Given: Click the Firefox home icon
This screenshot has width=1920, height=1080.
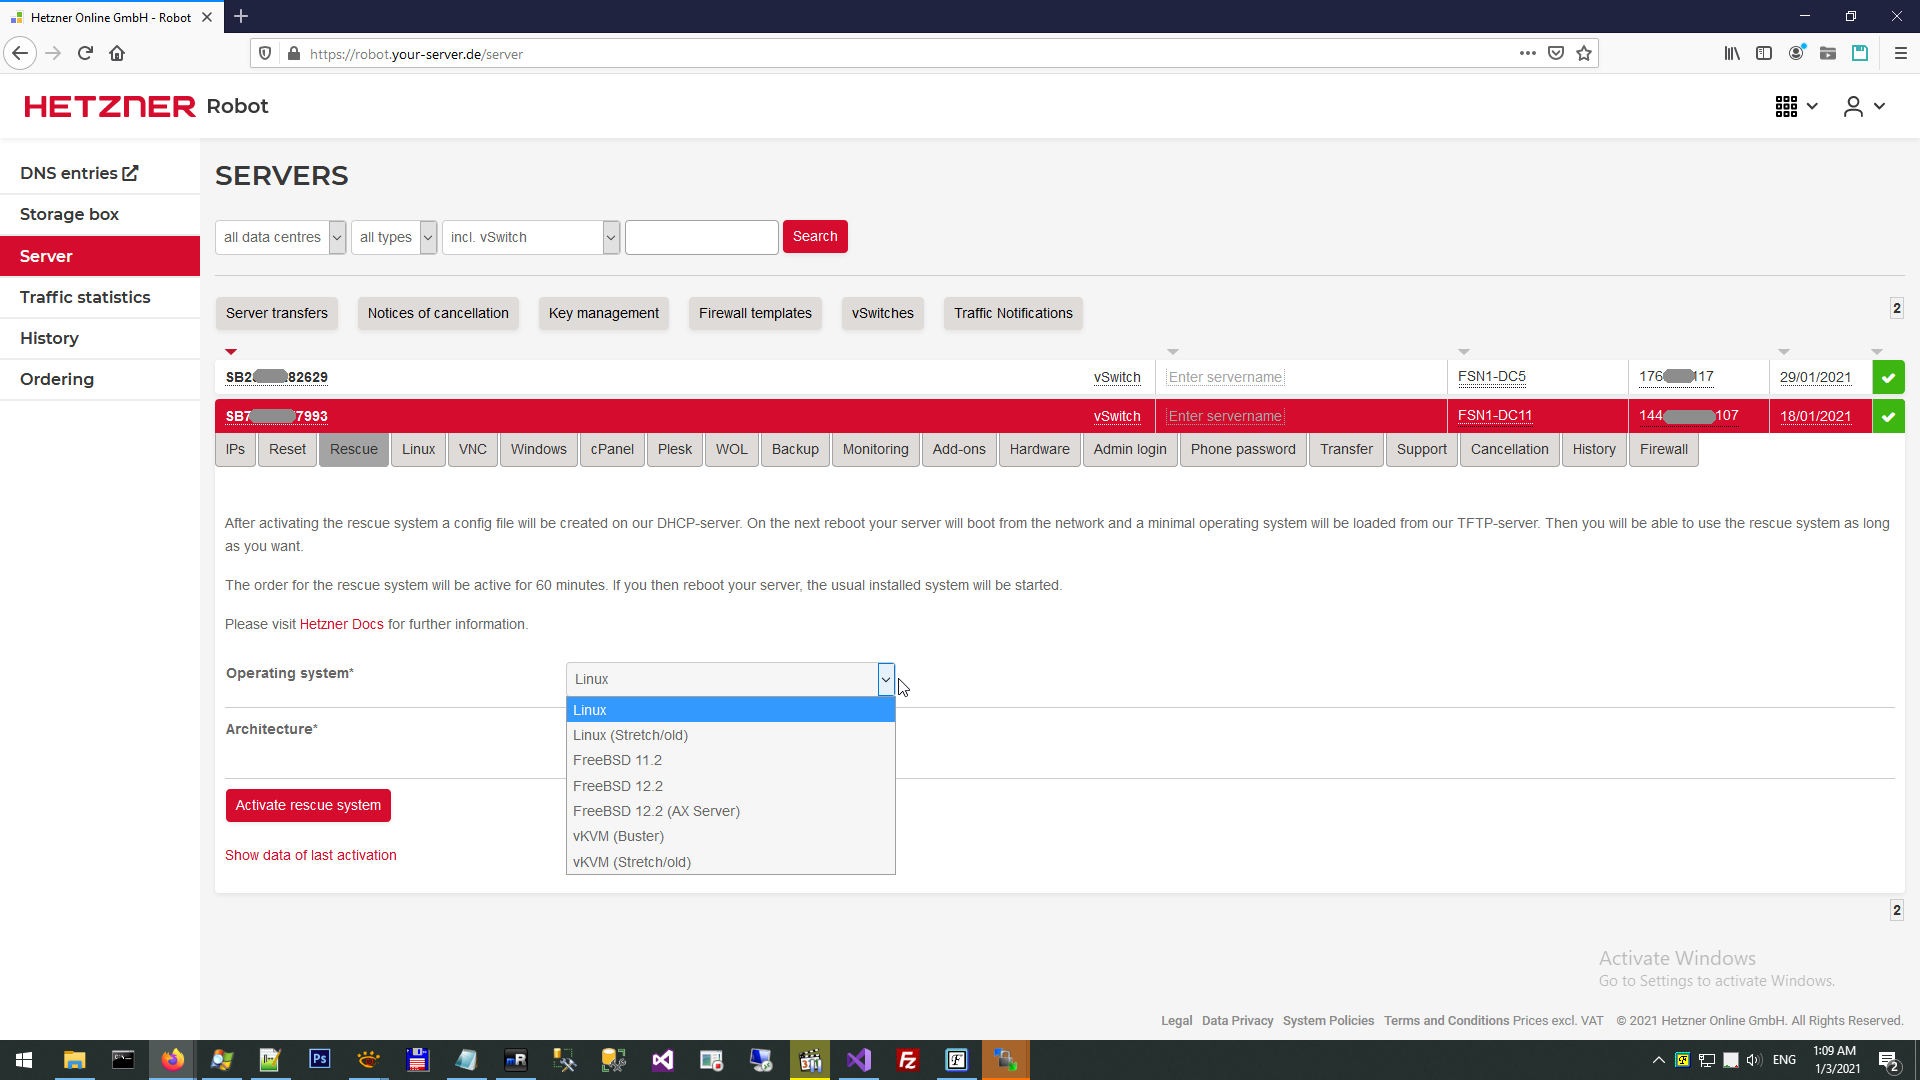Looking at the screenshot, I should (117, 54).
